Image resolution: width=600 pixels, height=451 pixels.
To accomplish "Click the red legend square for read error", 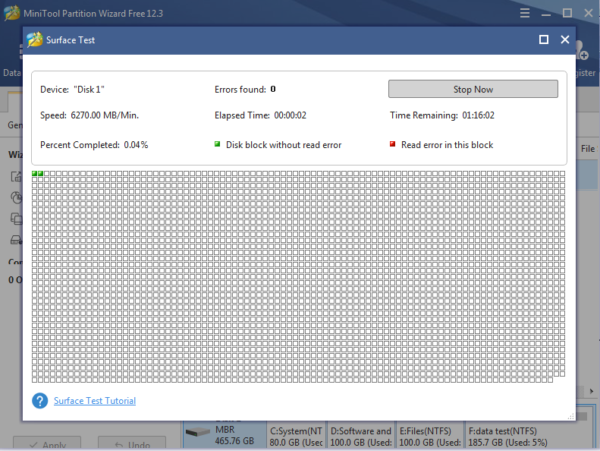I will point(392,144).
